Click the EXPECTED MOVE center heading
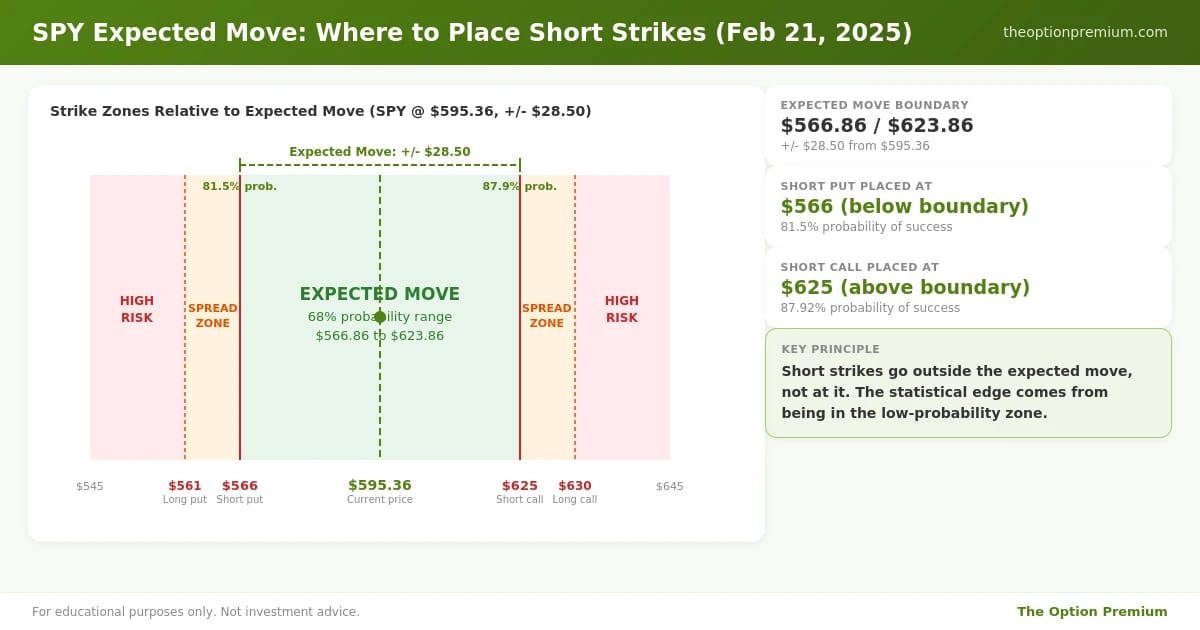The height and width of the screenshot is (630, 1200). (x=380, y=294)
